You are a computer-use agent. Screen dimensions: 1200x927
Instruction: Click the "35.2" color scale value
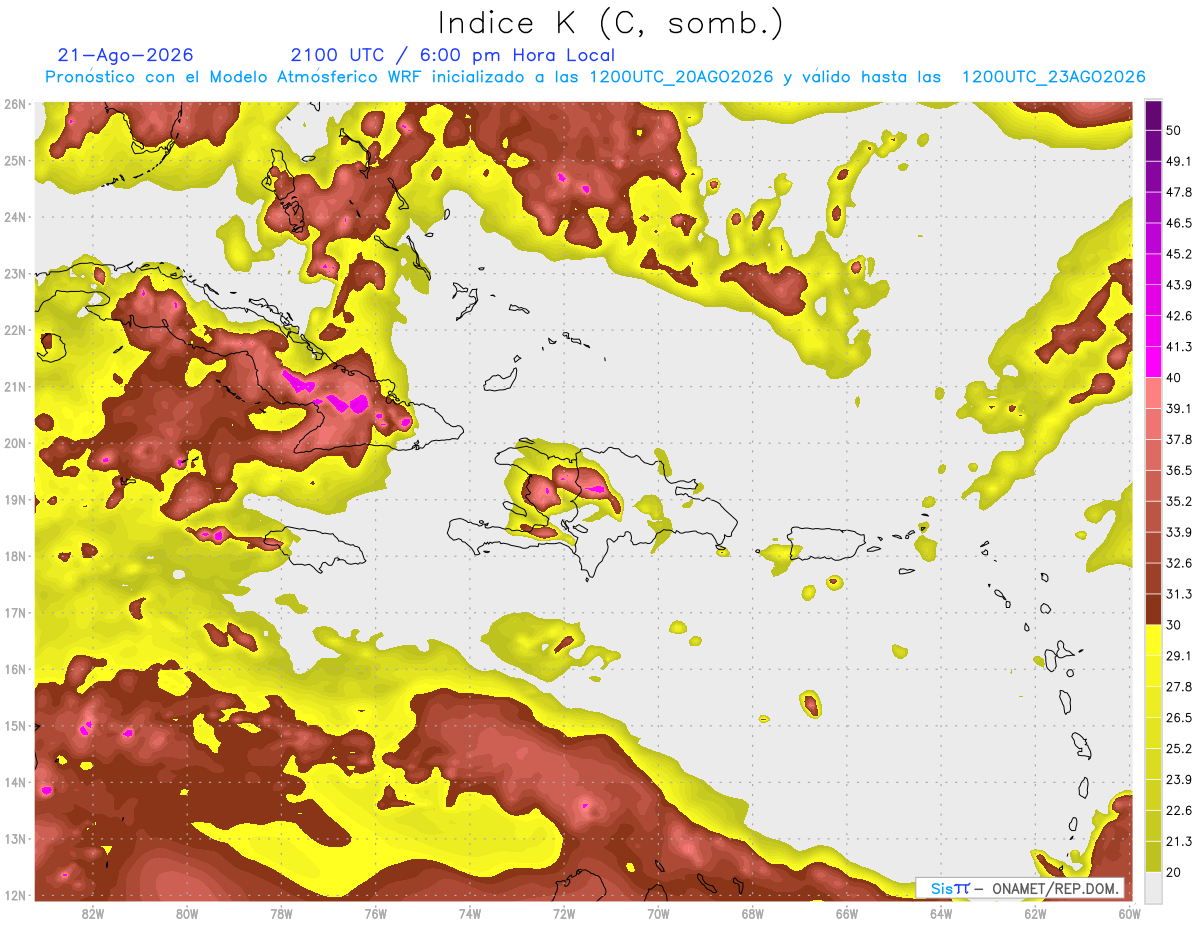pos(1179,501)
